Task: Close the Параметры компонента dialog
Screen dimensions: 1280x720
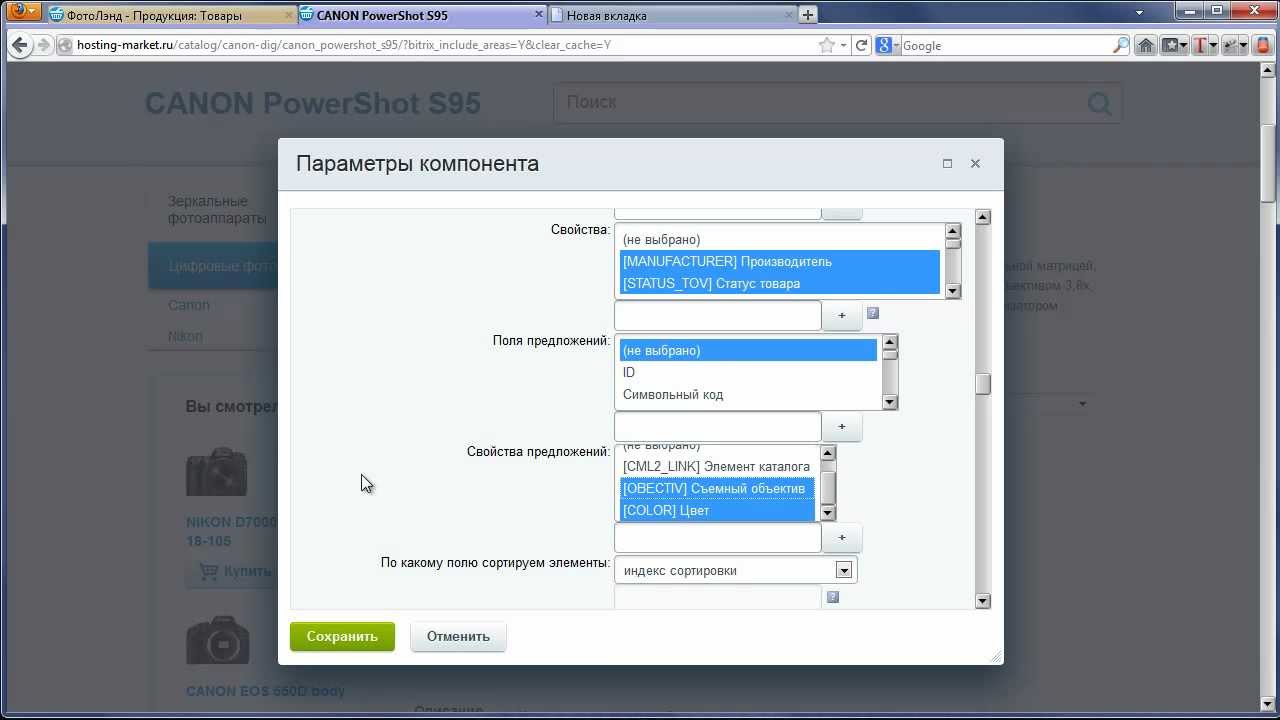Action: (975, 163)
